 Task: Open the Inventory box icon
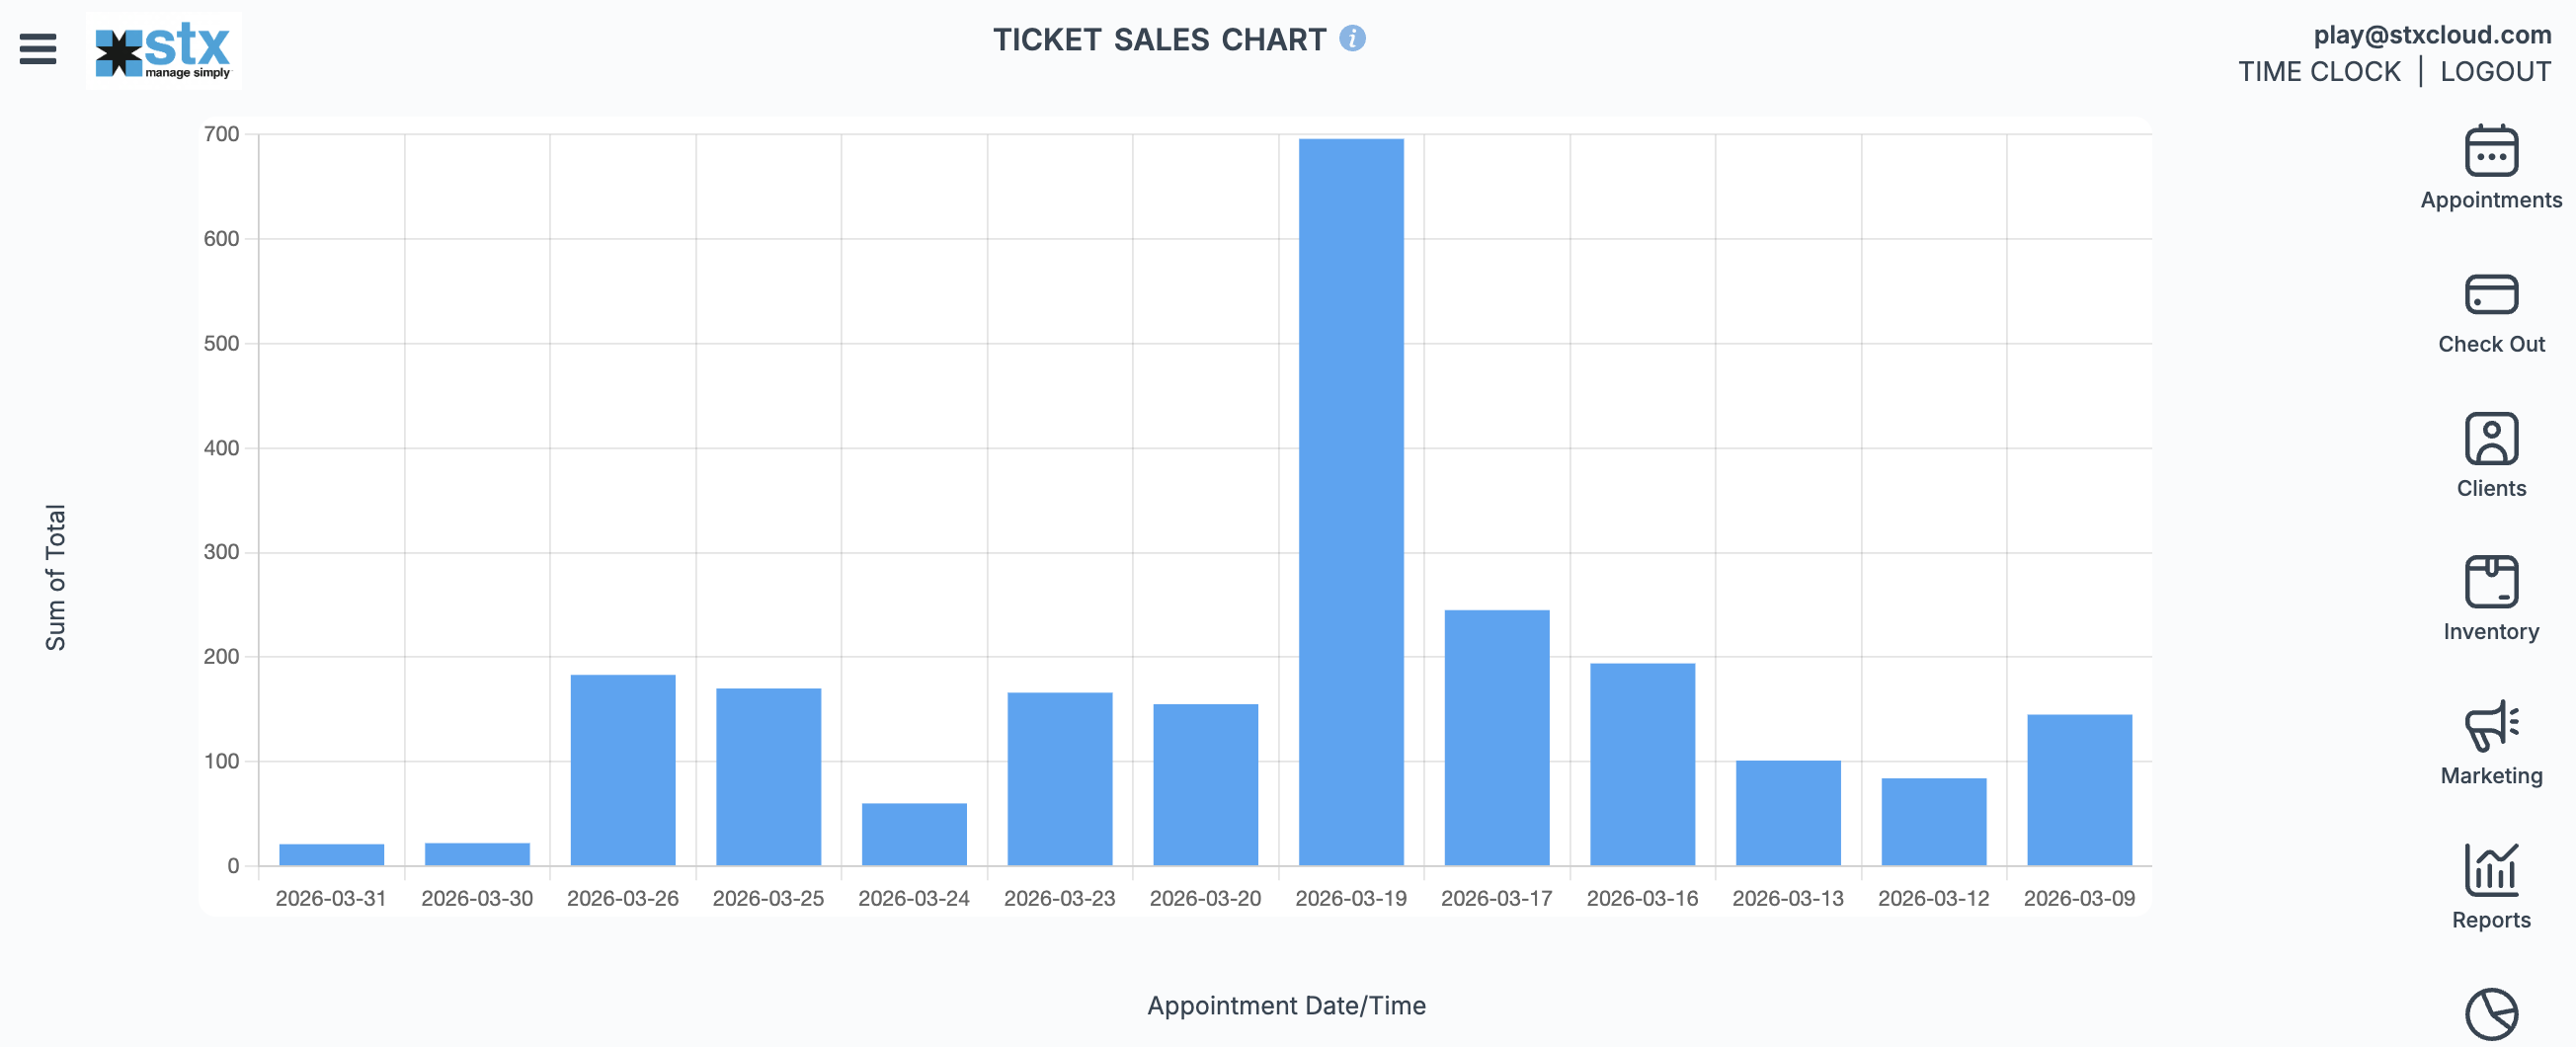pos(2490,582)
